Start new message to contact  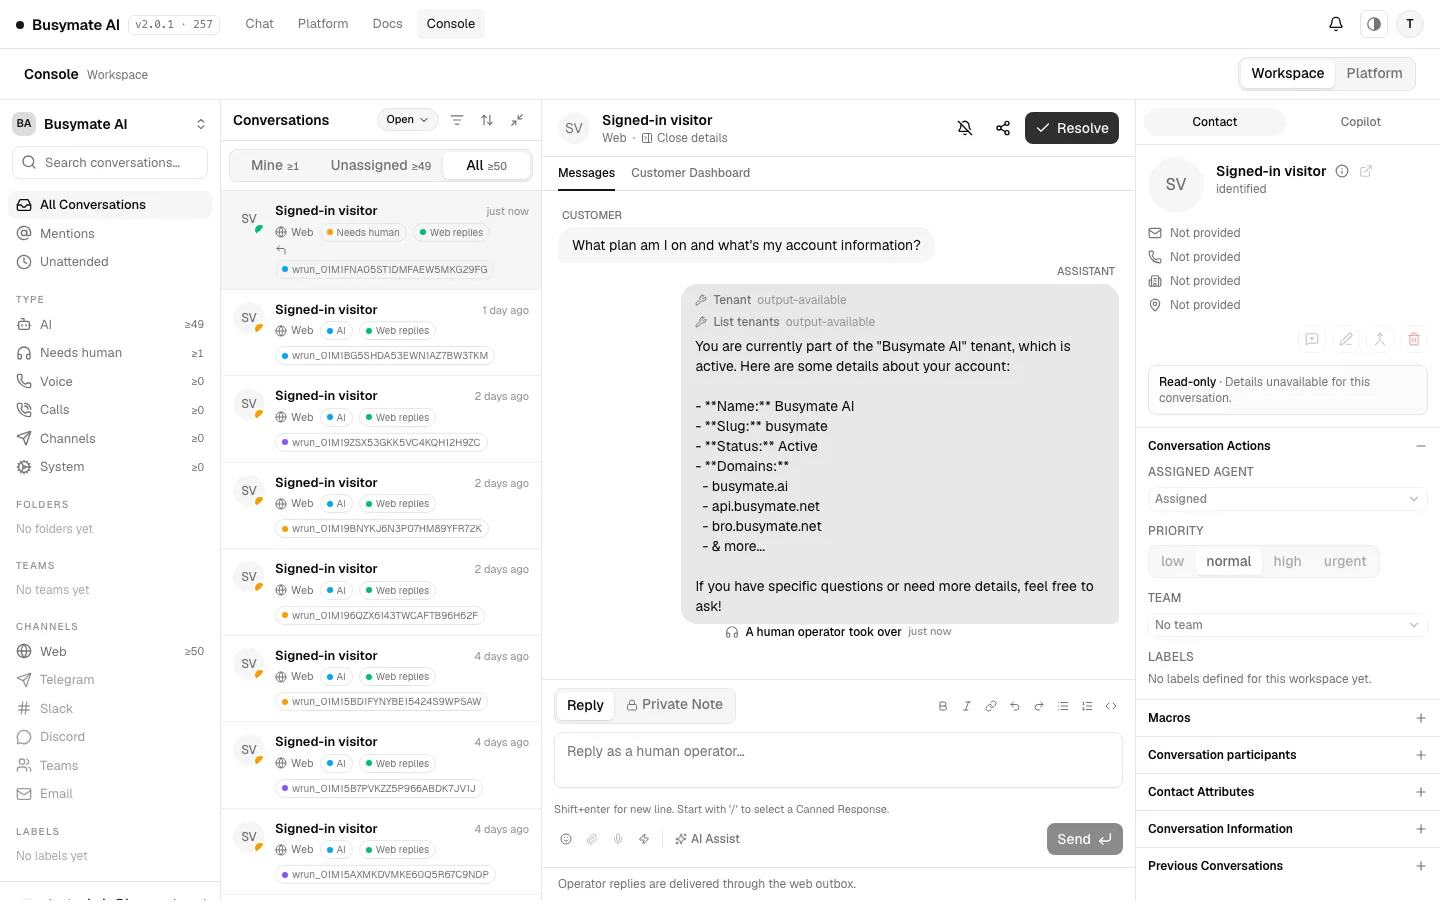point(1312,339)
